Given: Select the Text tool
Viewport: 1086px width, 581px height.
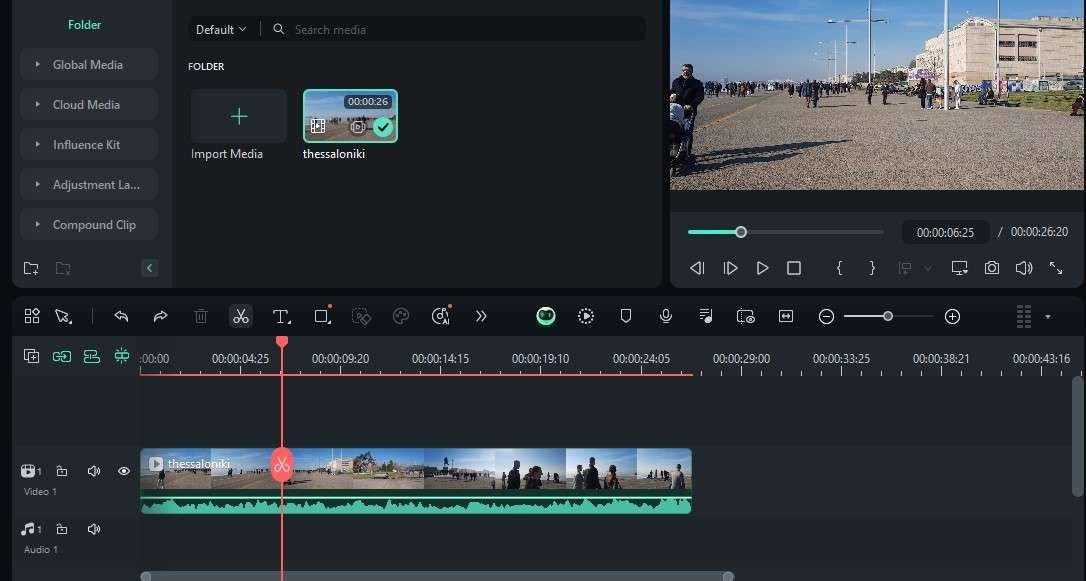Looking at the screenshot, I should pyautogui.click(x=281, y=316).
